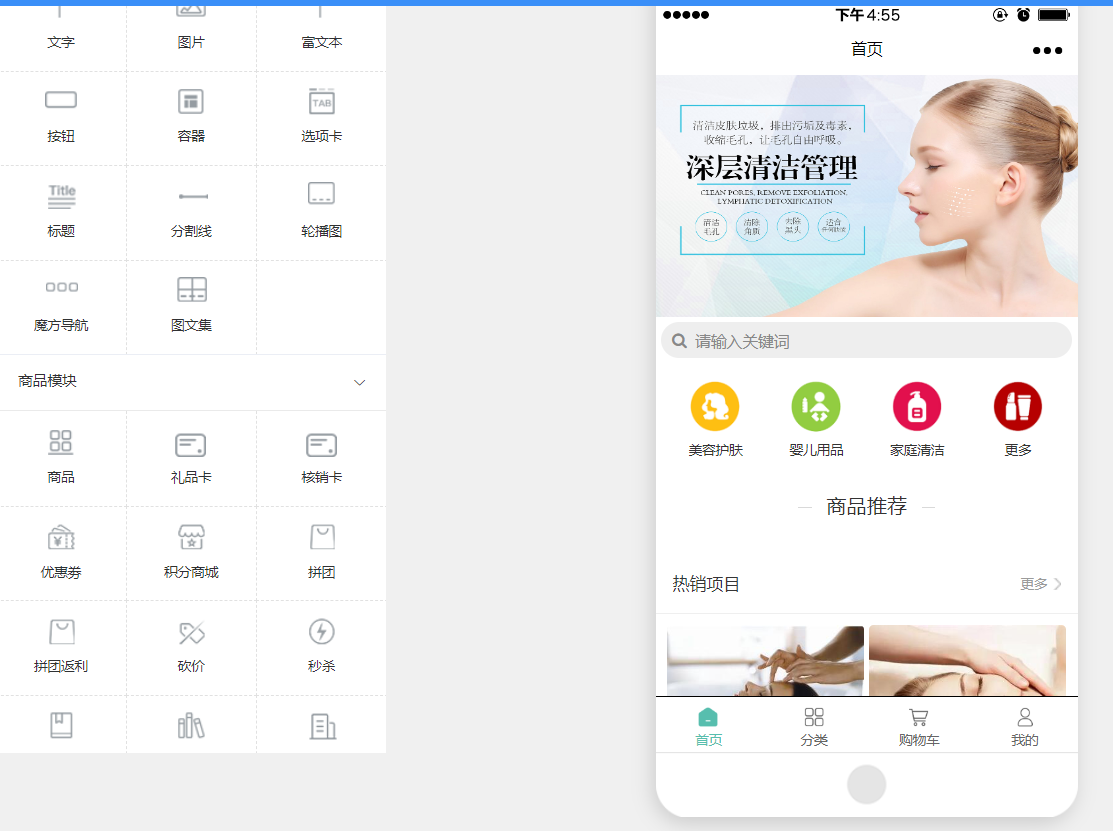Click the 商品模块 section label

click(x=48, y=381)
